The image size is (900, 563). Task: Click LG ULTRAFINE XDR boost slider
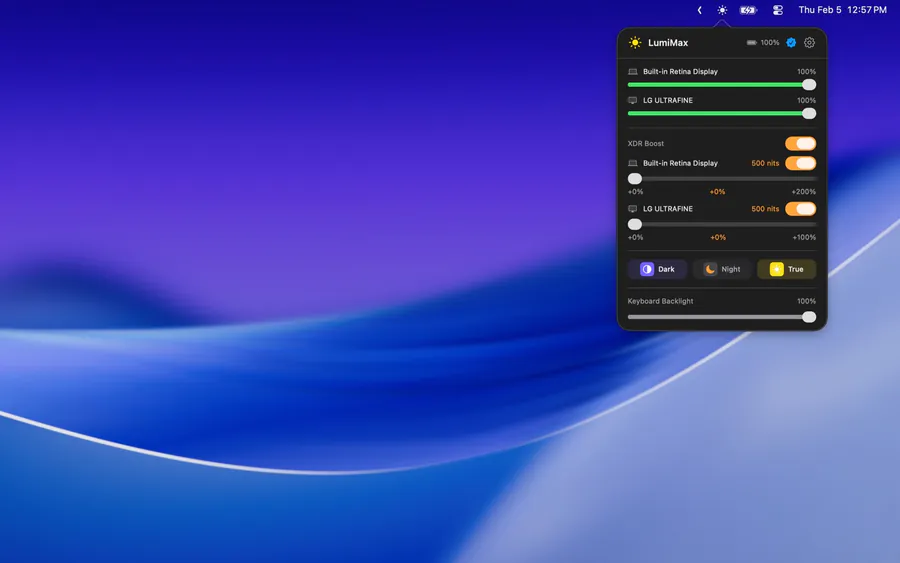(721, 224)
